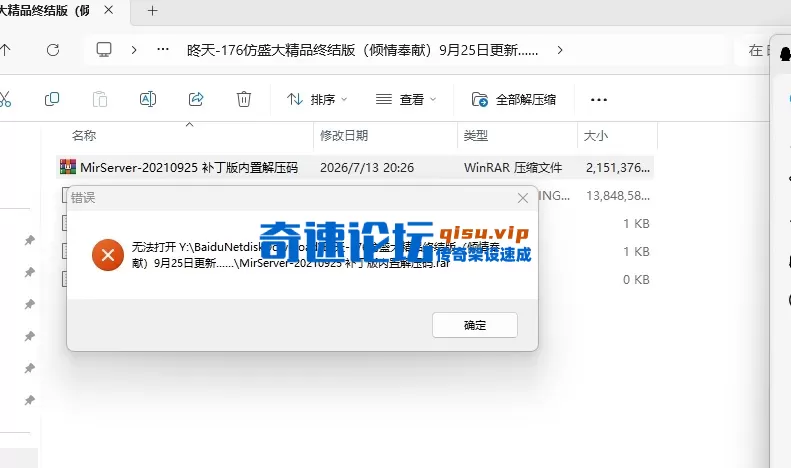The width and height of the screenshot is (791, 468).
Task: Click the address bar ellipsis for hidden folders
Action: pyautogui.click(x=163, y=49)
